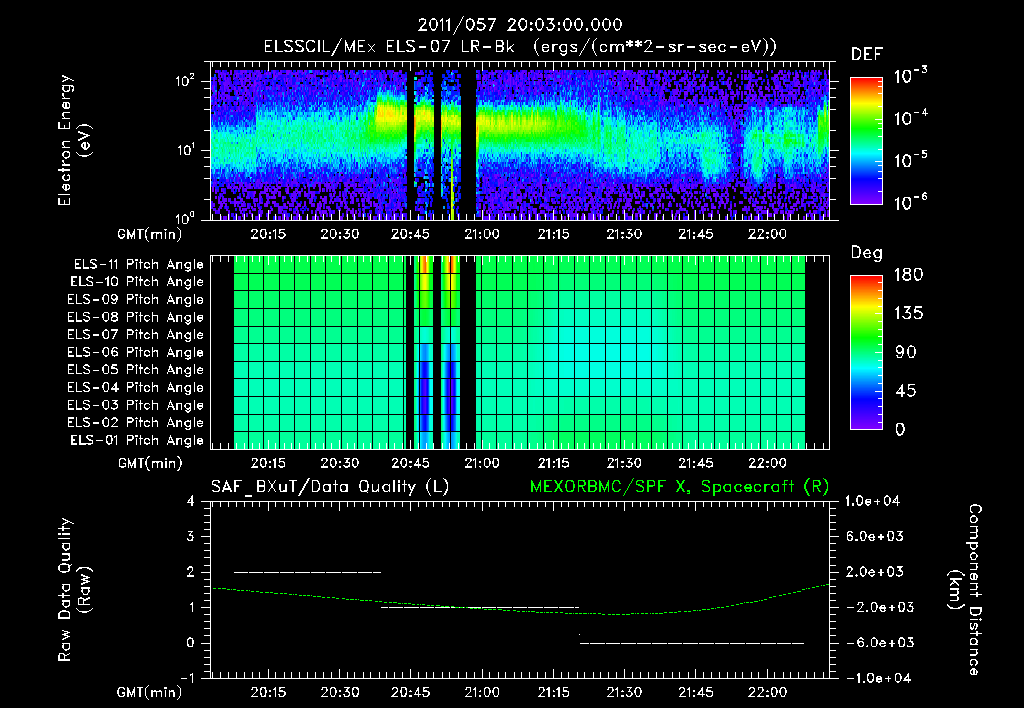The image size is (1024, 708).
Task: Click the 20:45 tick label under pitch angle panel
Action: tap(410, 463)
